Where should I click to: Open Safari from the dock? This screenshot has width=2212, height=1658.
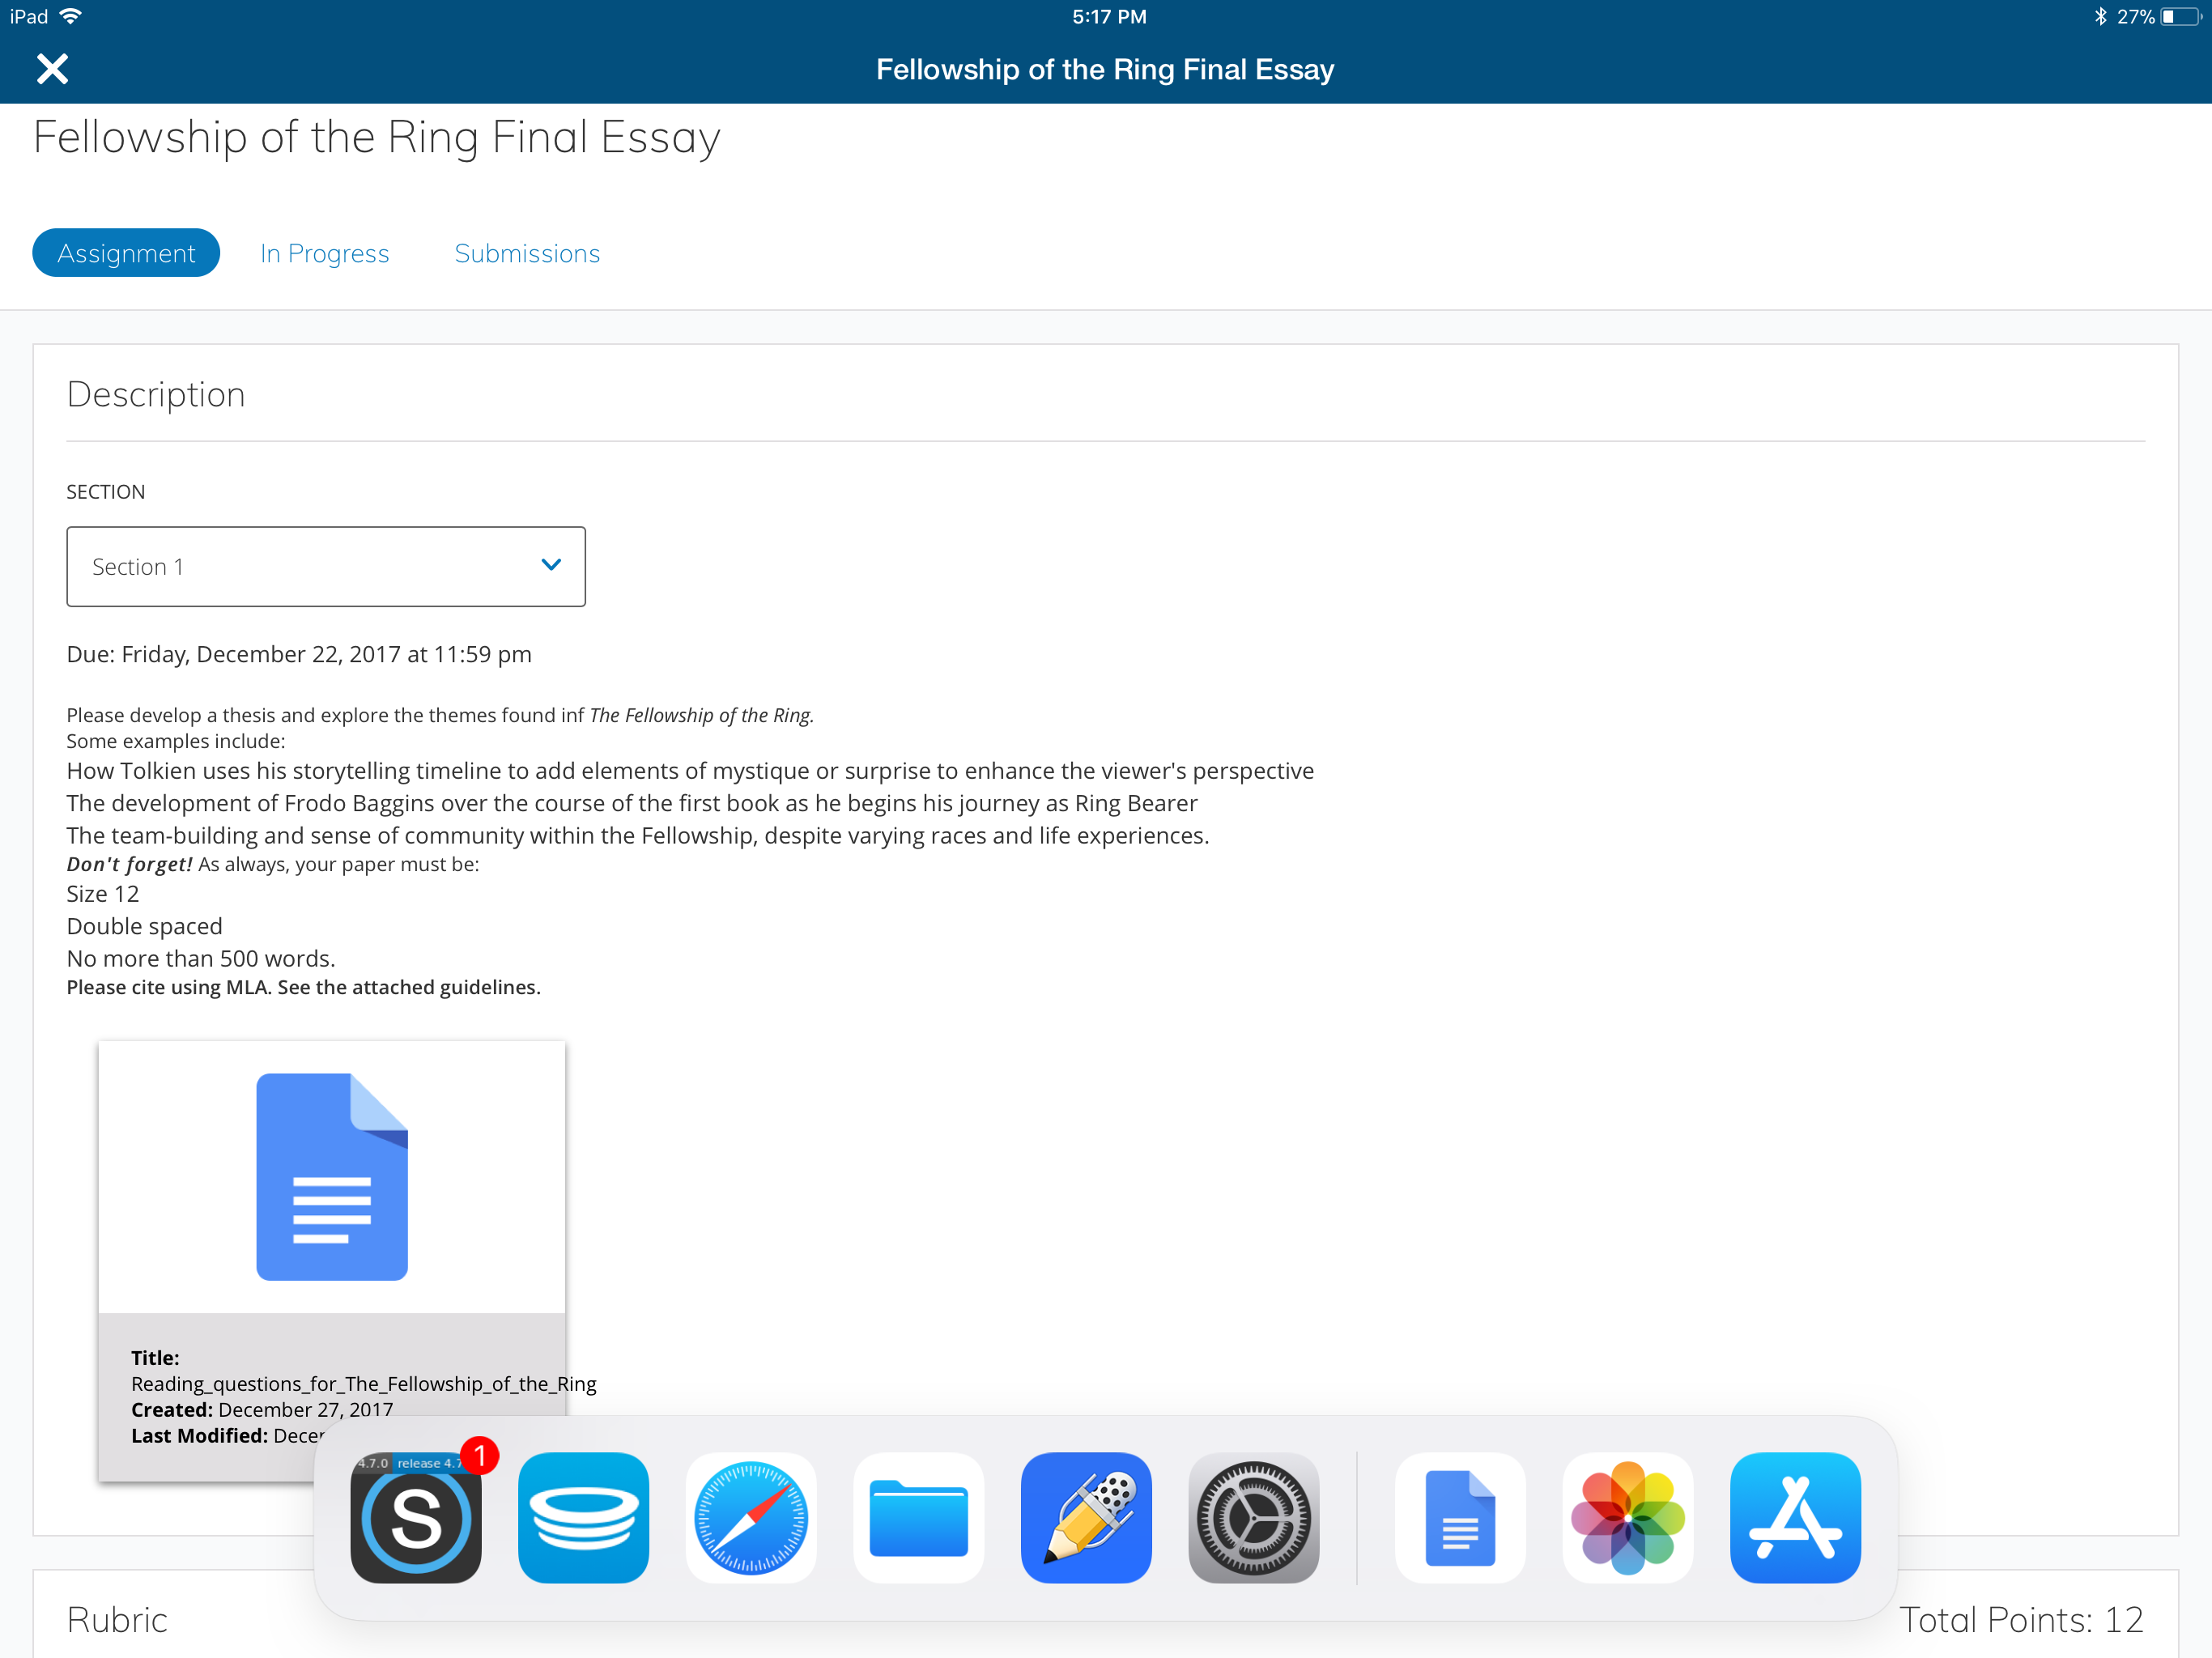[751, 1517]
